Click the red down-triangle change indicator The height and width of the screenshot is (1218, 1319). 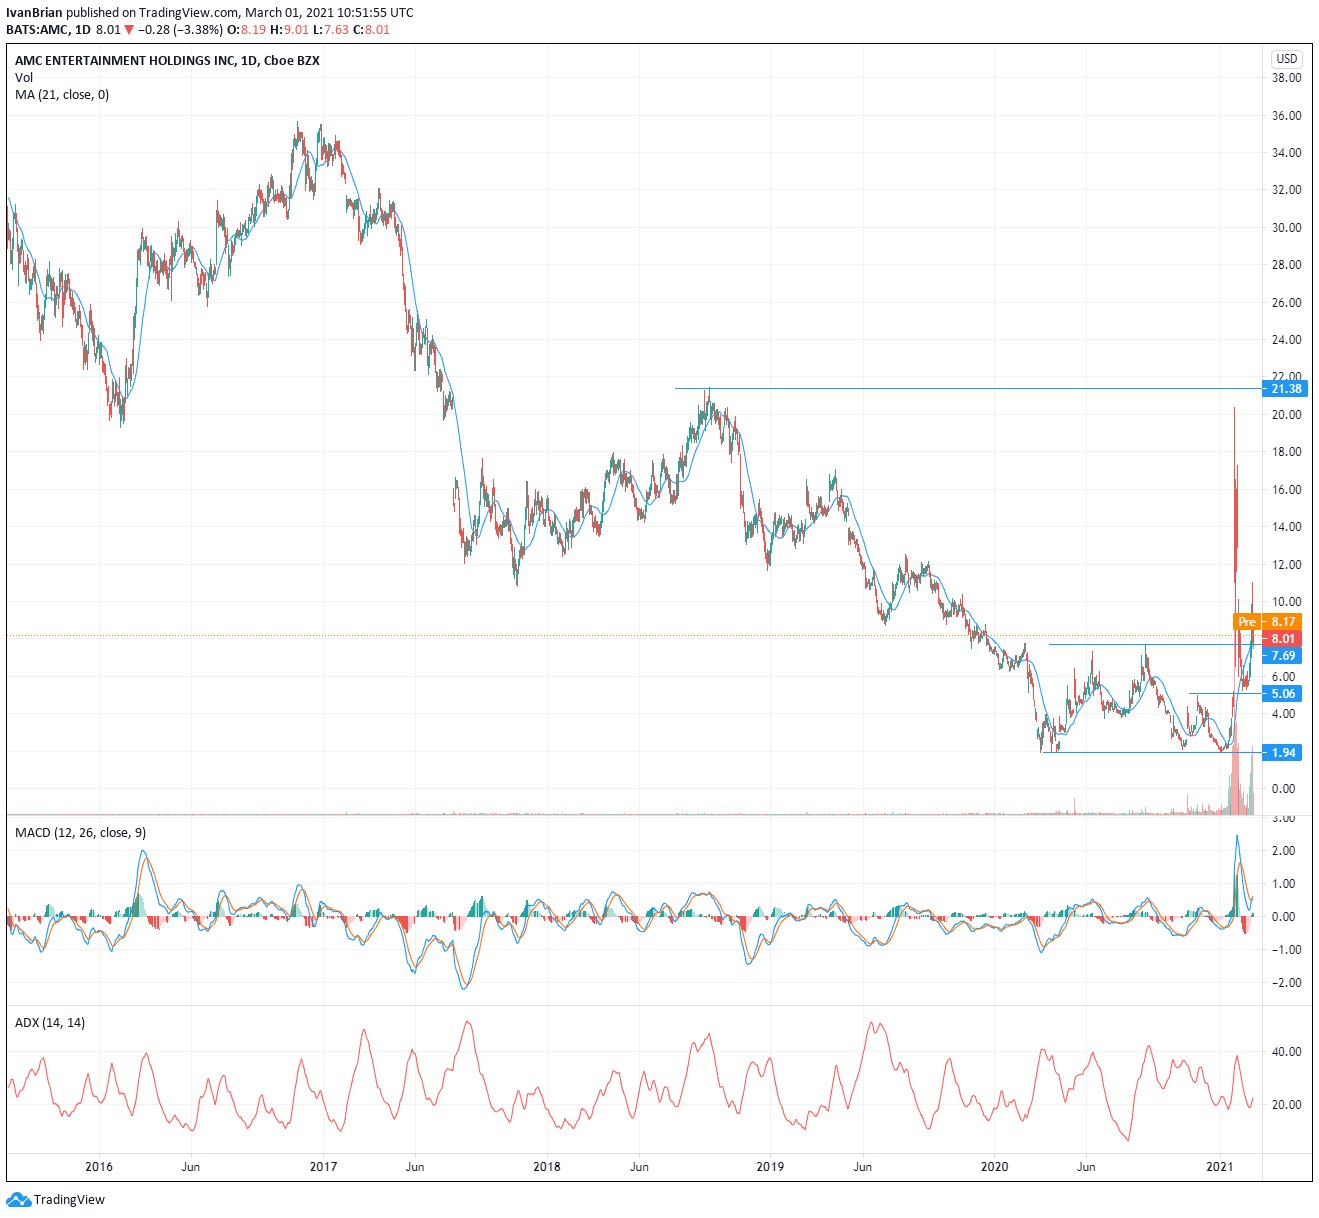click(x=128, y=30)
